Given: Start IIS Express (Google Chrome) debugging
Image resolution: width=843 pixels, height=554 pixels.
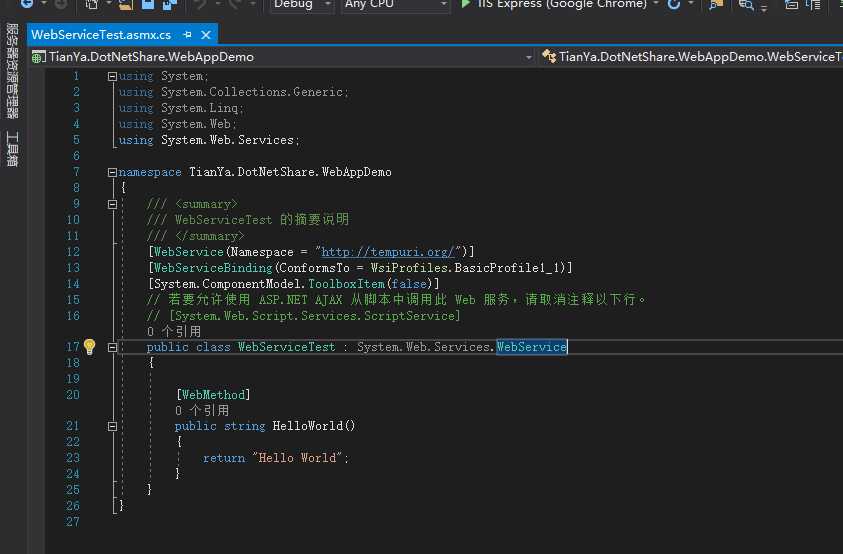Looking at the screenshot, I should click(554, 4).
